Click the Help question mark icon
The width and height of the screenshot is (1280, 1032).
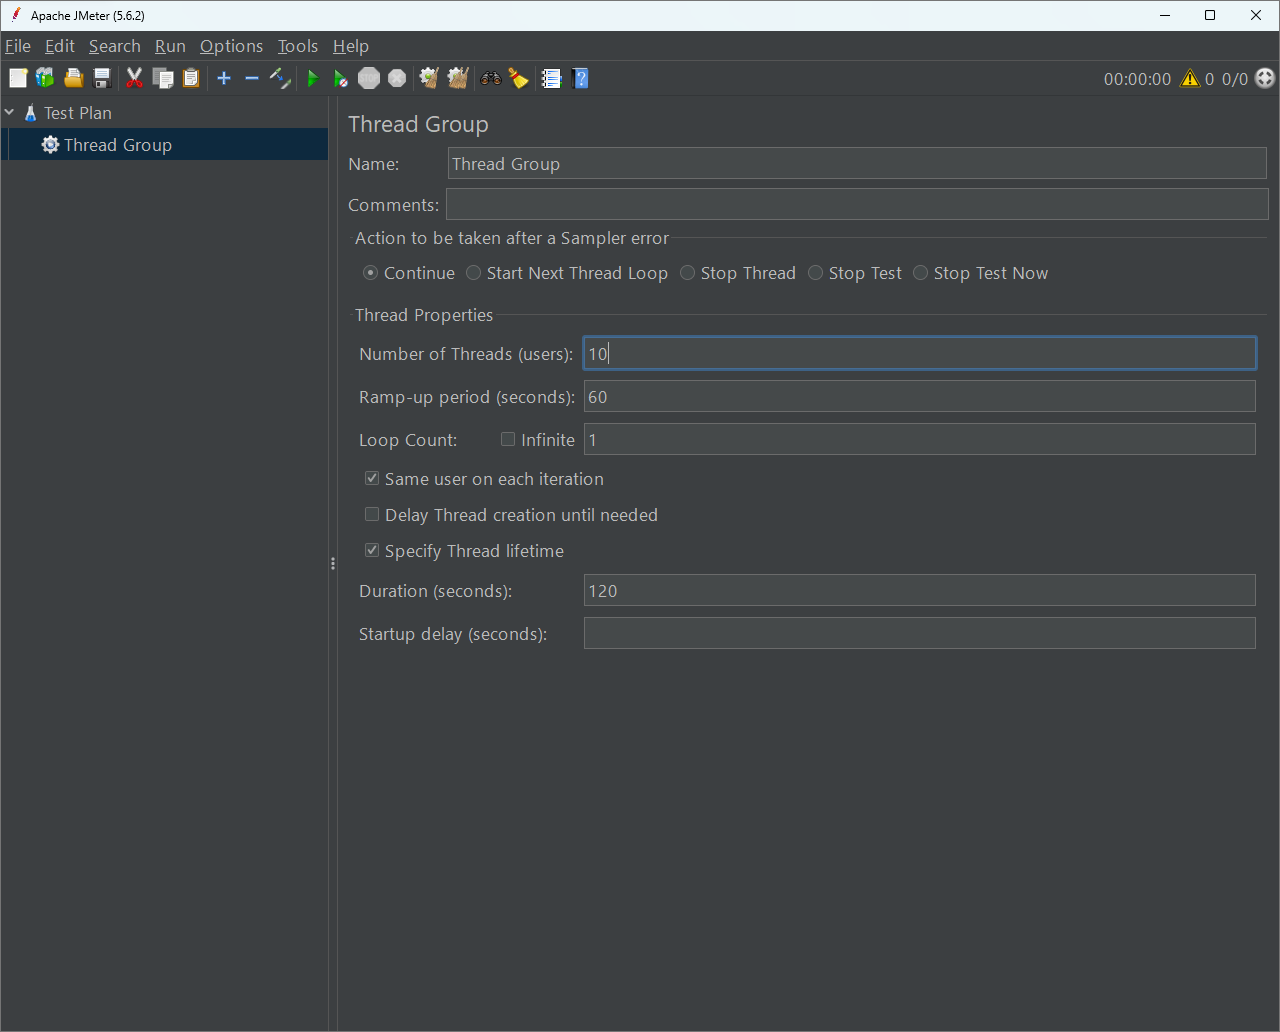click(580, 78)
